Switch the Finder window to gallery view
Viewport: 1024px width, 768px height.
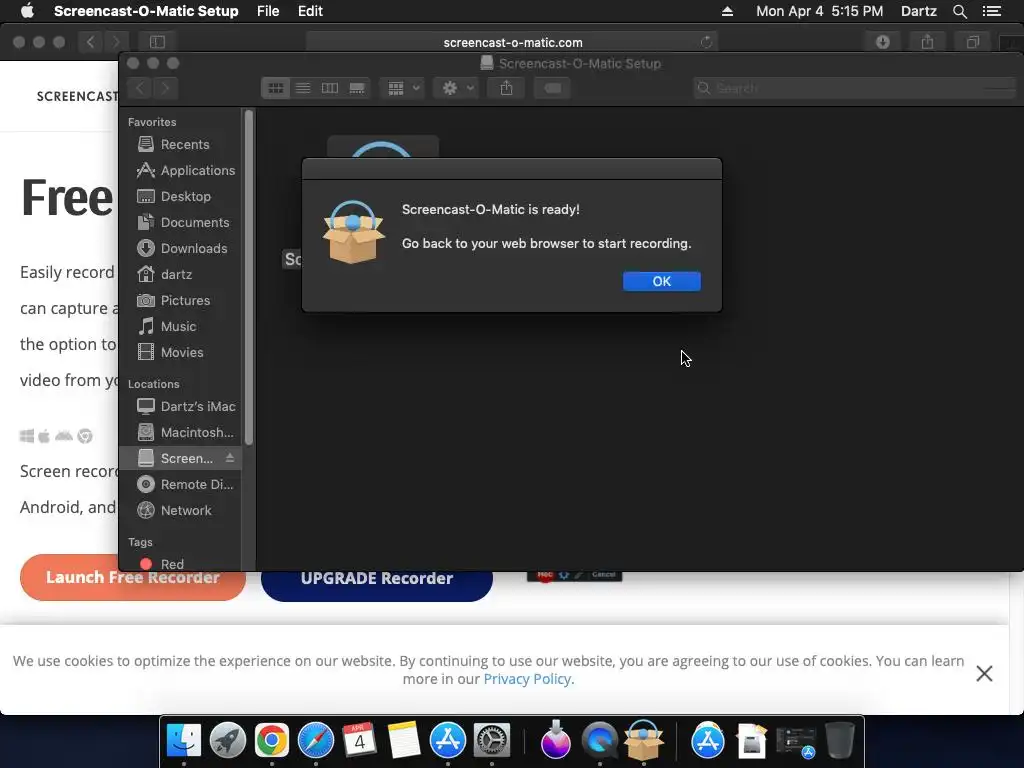[357, 88]
